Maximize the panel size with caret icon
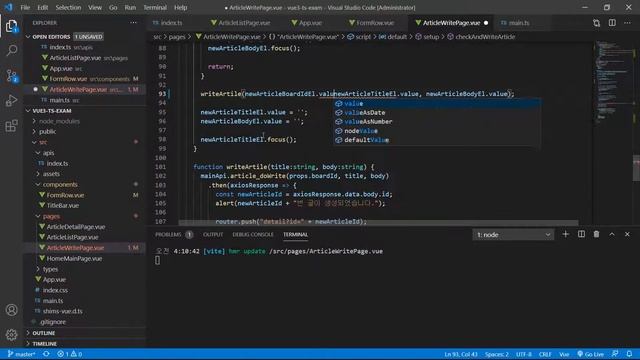 click(x=612, y=234)
